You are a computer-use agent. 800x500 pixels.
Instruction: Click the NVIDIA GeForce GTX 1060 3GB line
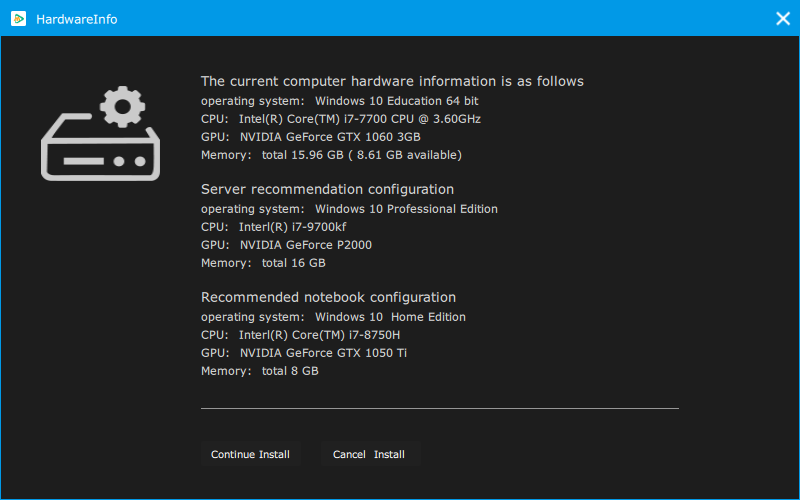(311, 137)
